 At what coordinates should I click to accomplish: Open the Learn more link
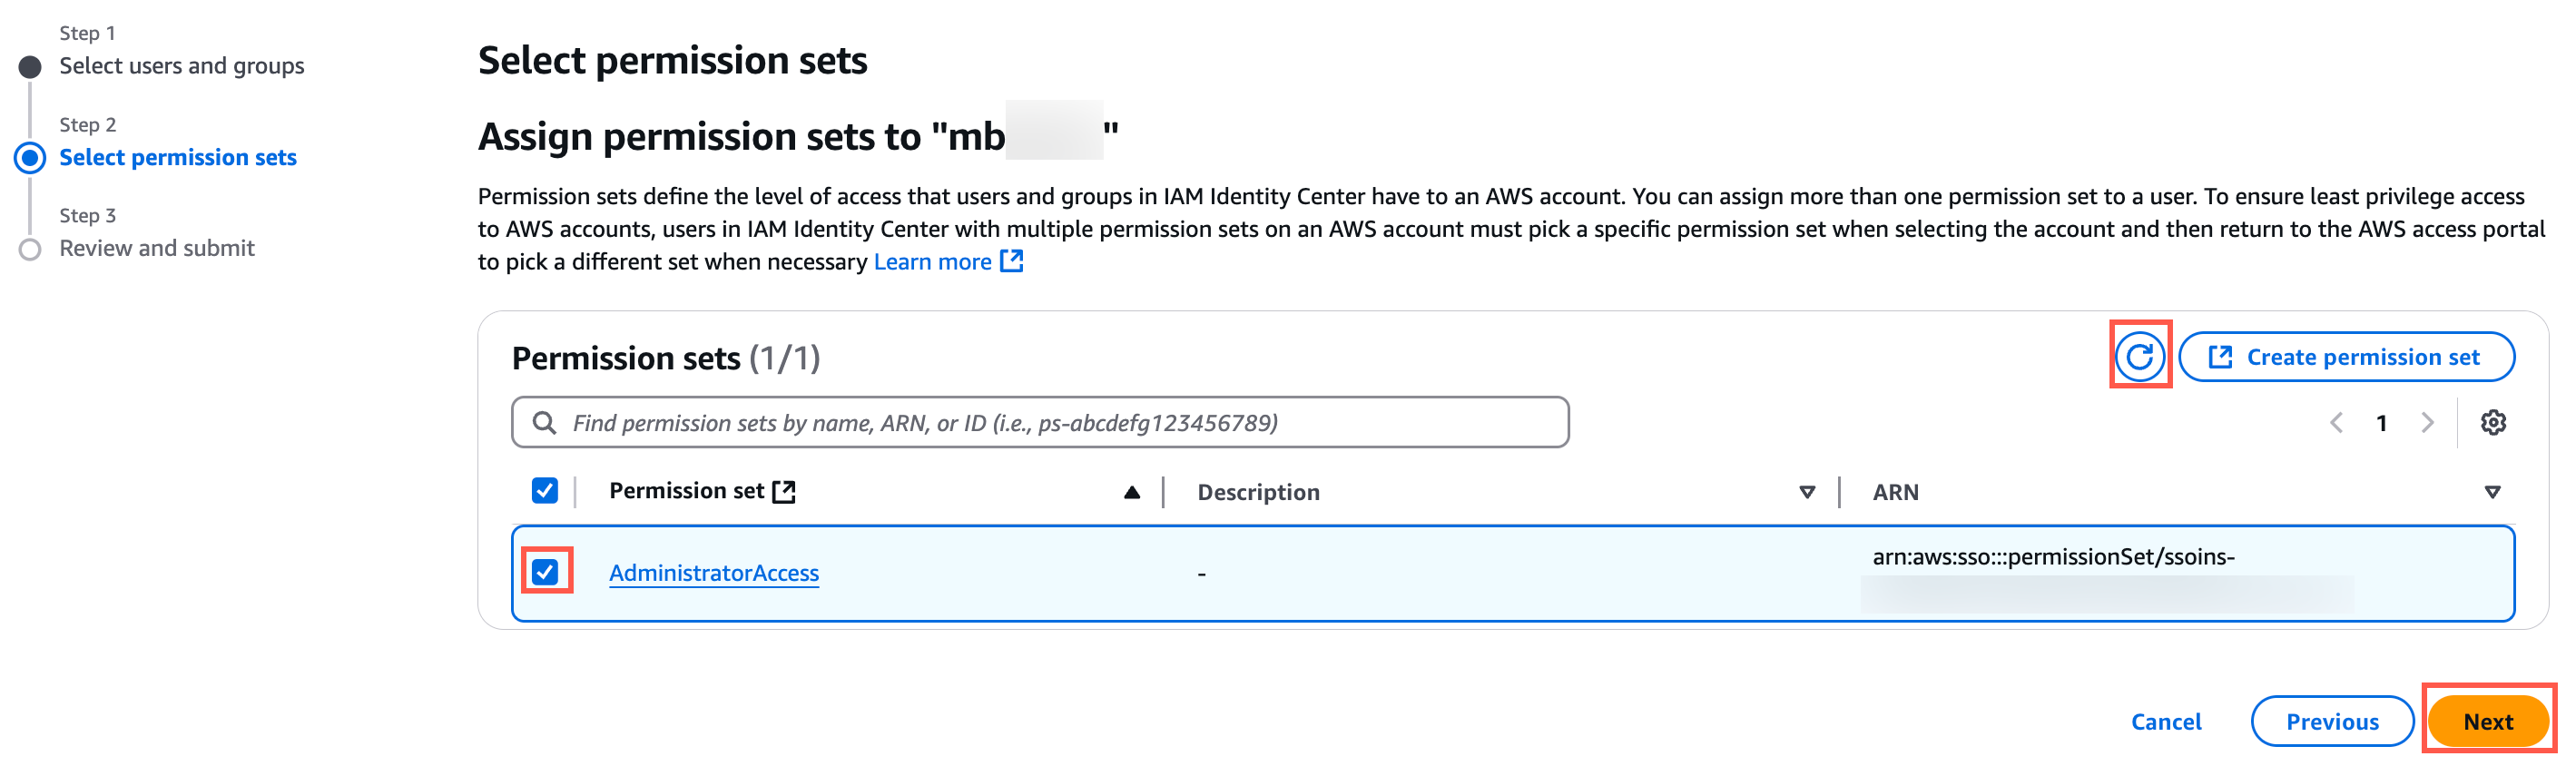click(x=932, y=262)
